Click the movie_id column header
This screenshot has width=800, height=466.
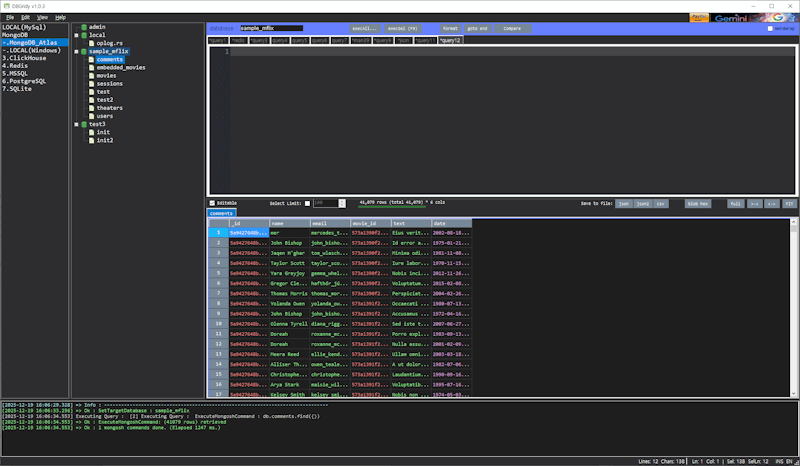370,224
